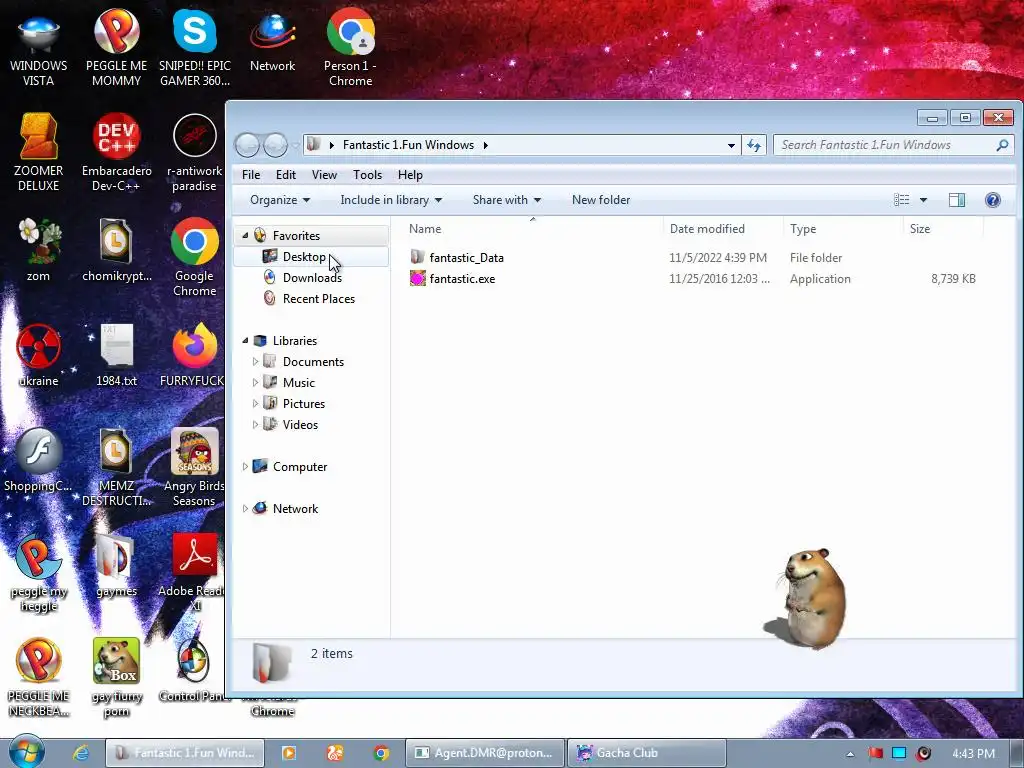
Task: Expand the Videos library node
Action: tap(255, 424)
